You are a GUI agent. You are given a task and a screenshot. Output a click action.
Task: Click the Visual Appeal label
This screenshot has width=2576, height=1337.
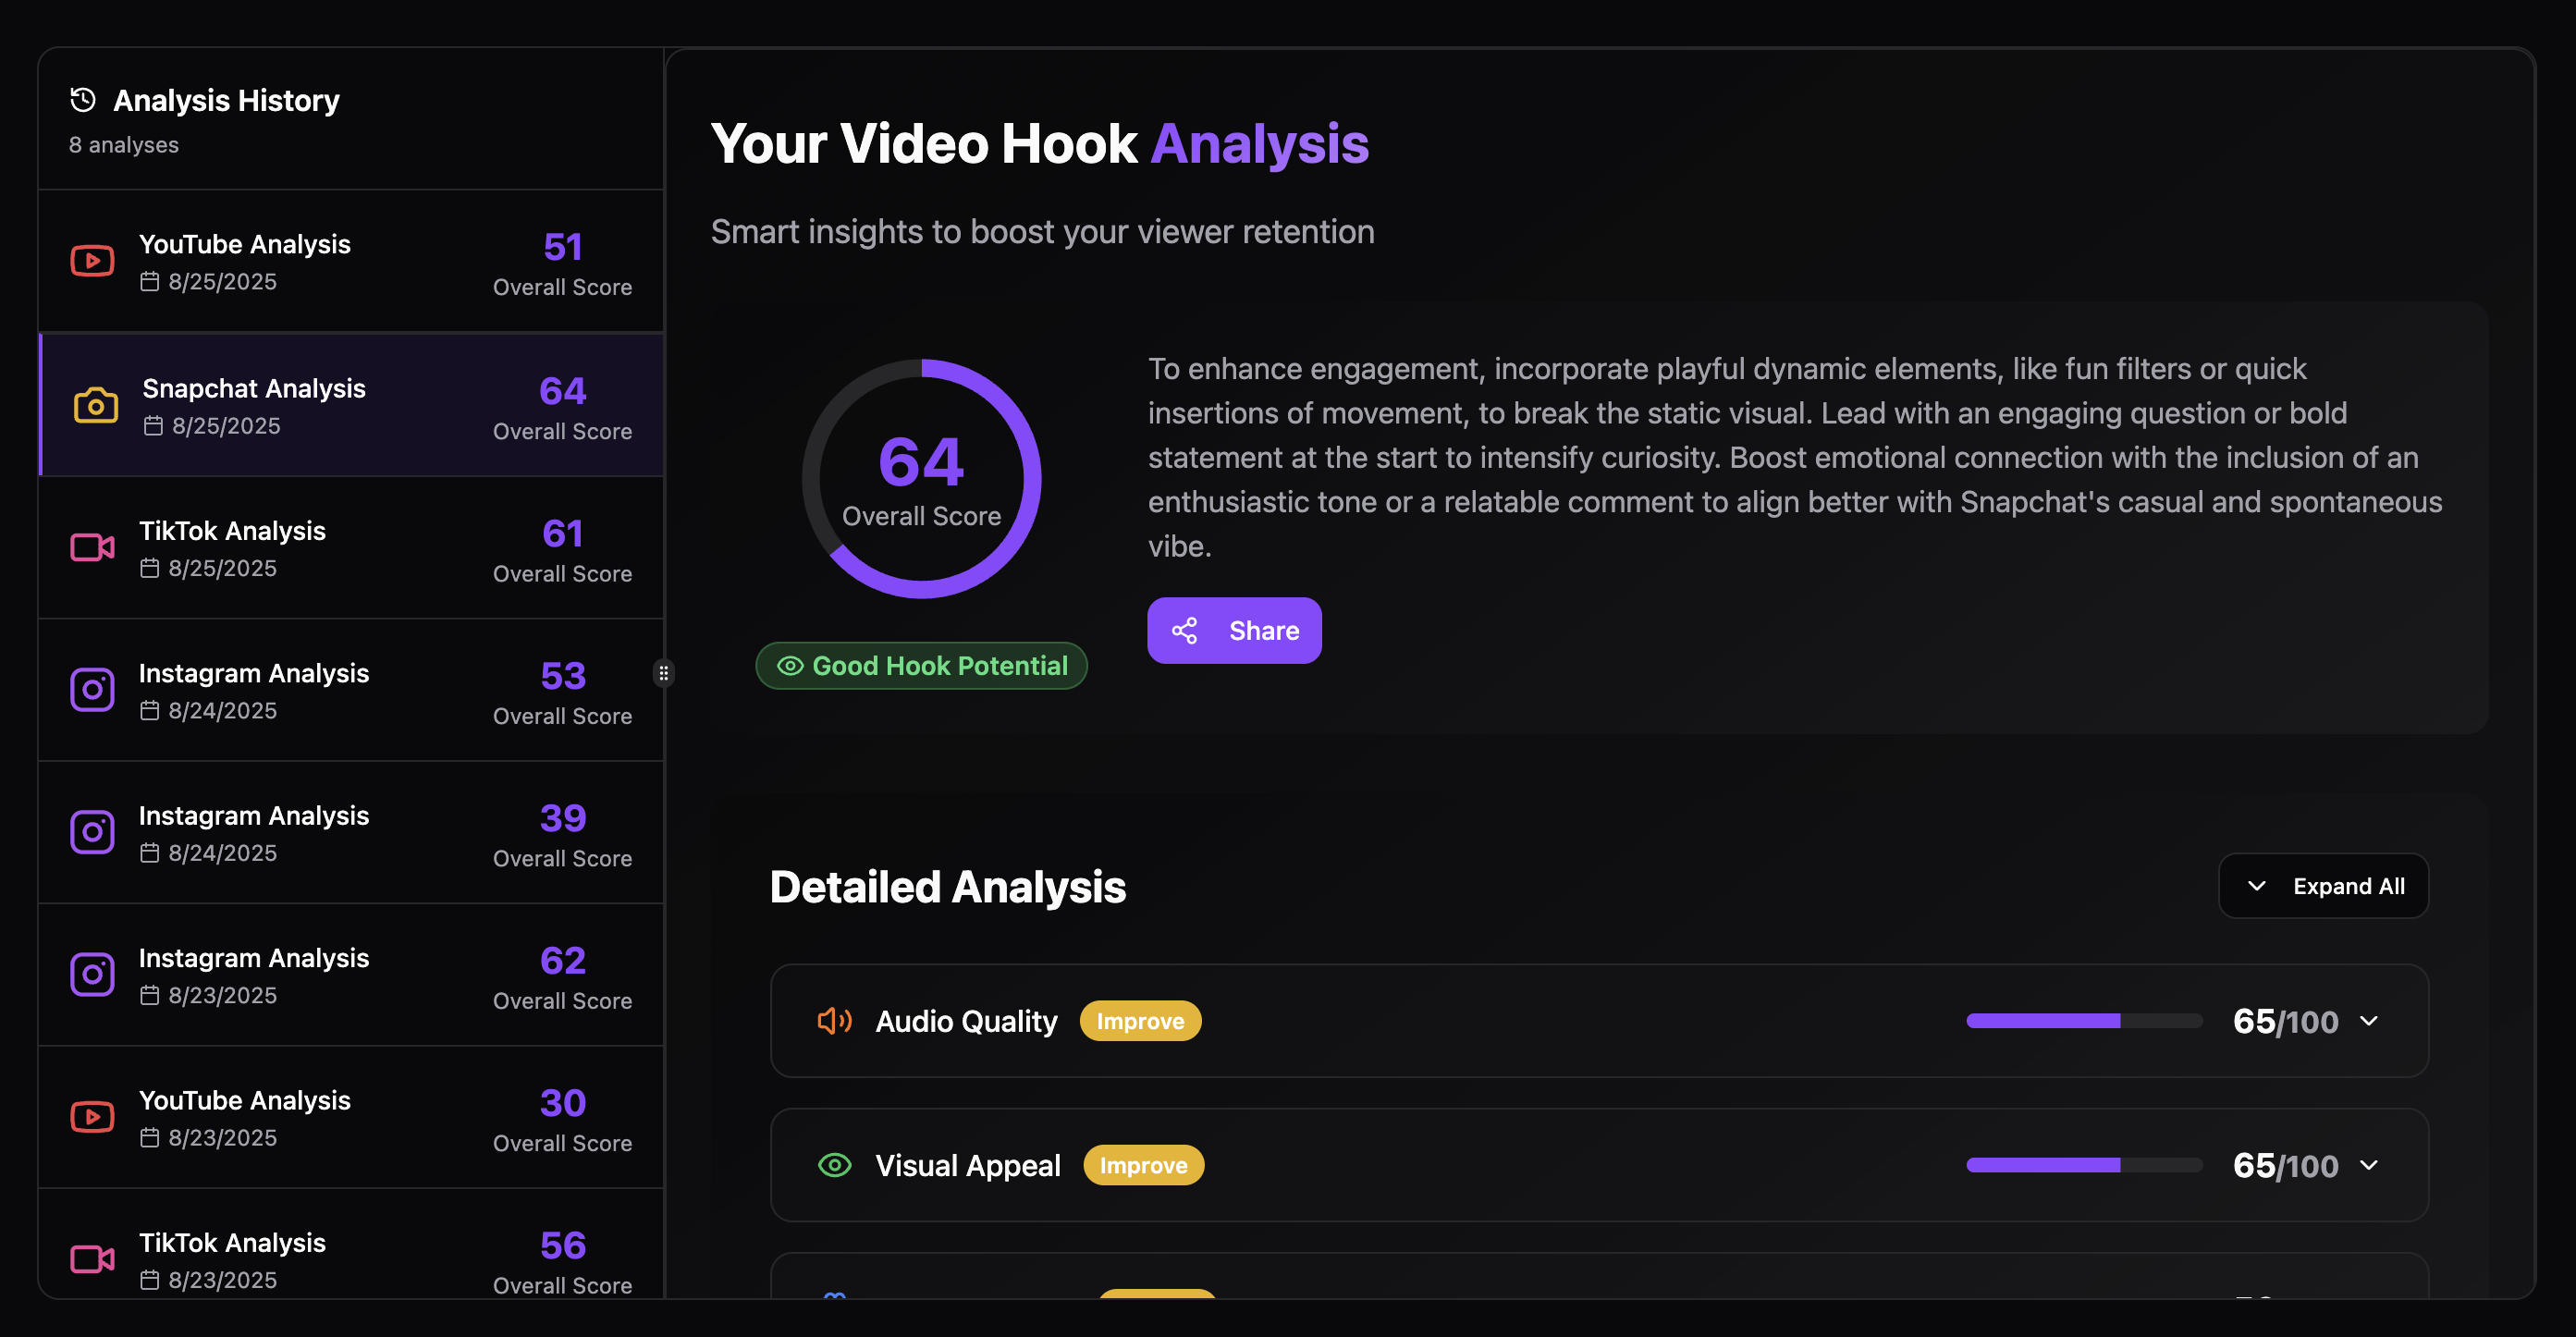click(968, 1166)
